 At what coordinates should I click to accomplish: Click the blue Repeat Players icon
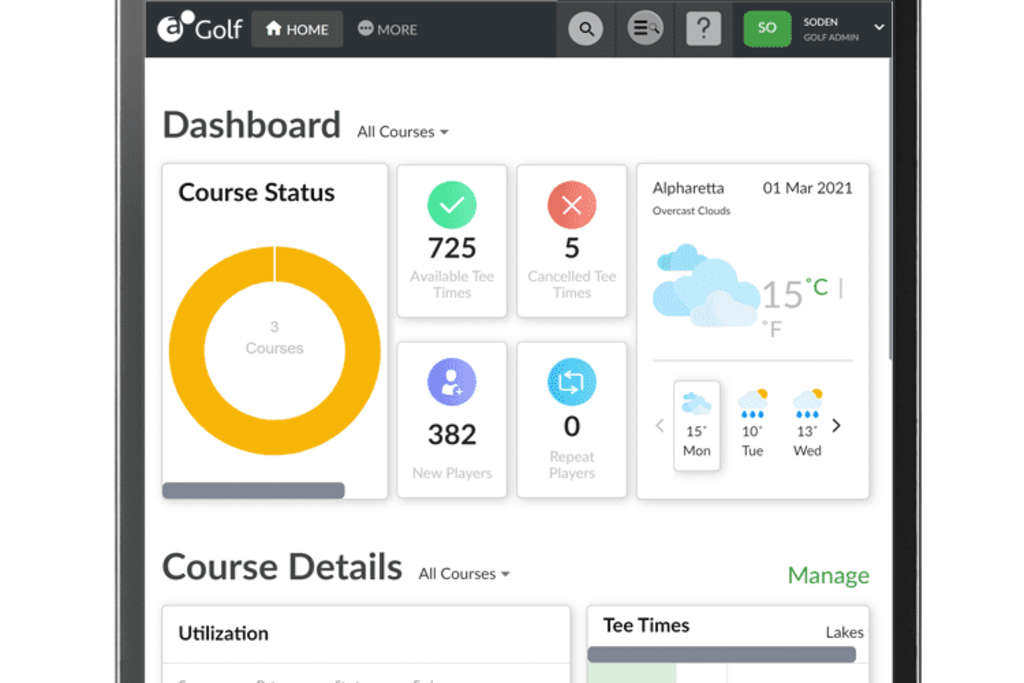click(x=572, y=382)
